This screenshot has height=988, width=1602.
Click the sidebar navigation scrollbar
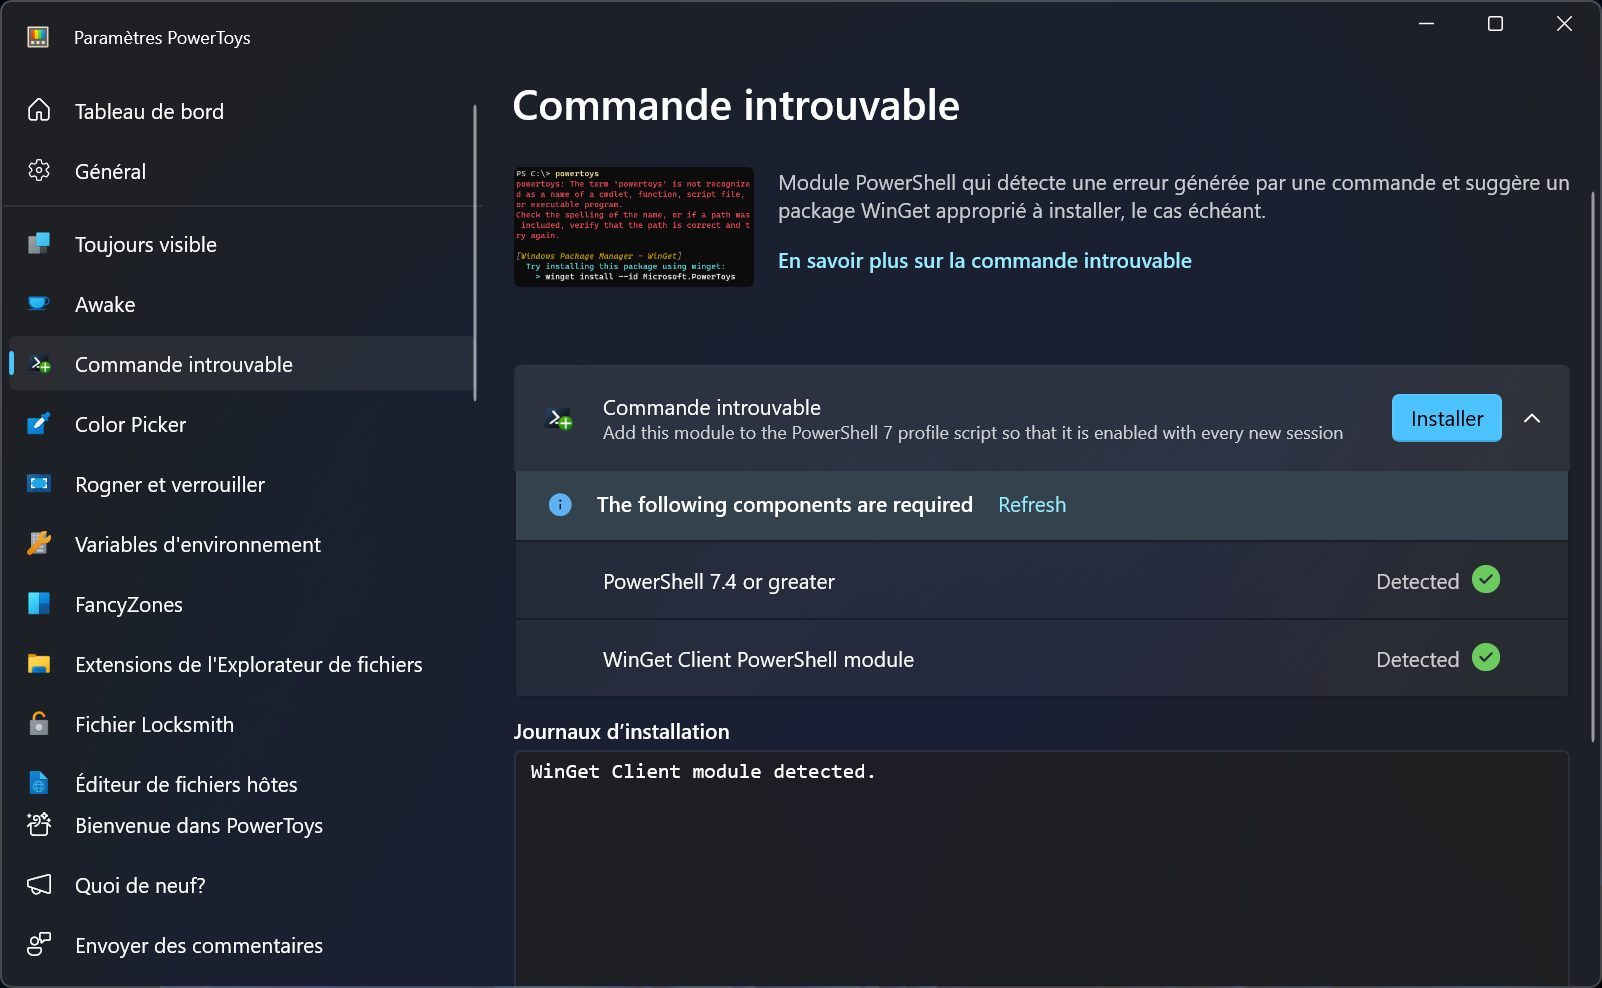[475, 253]
